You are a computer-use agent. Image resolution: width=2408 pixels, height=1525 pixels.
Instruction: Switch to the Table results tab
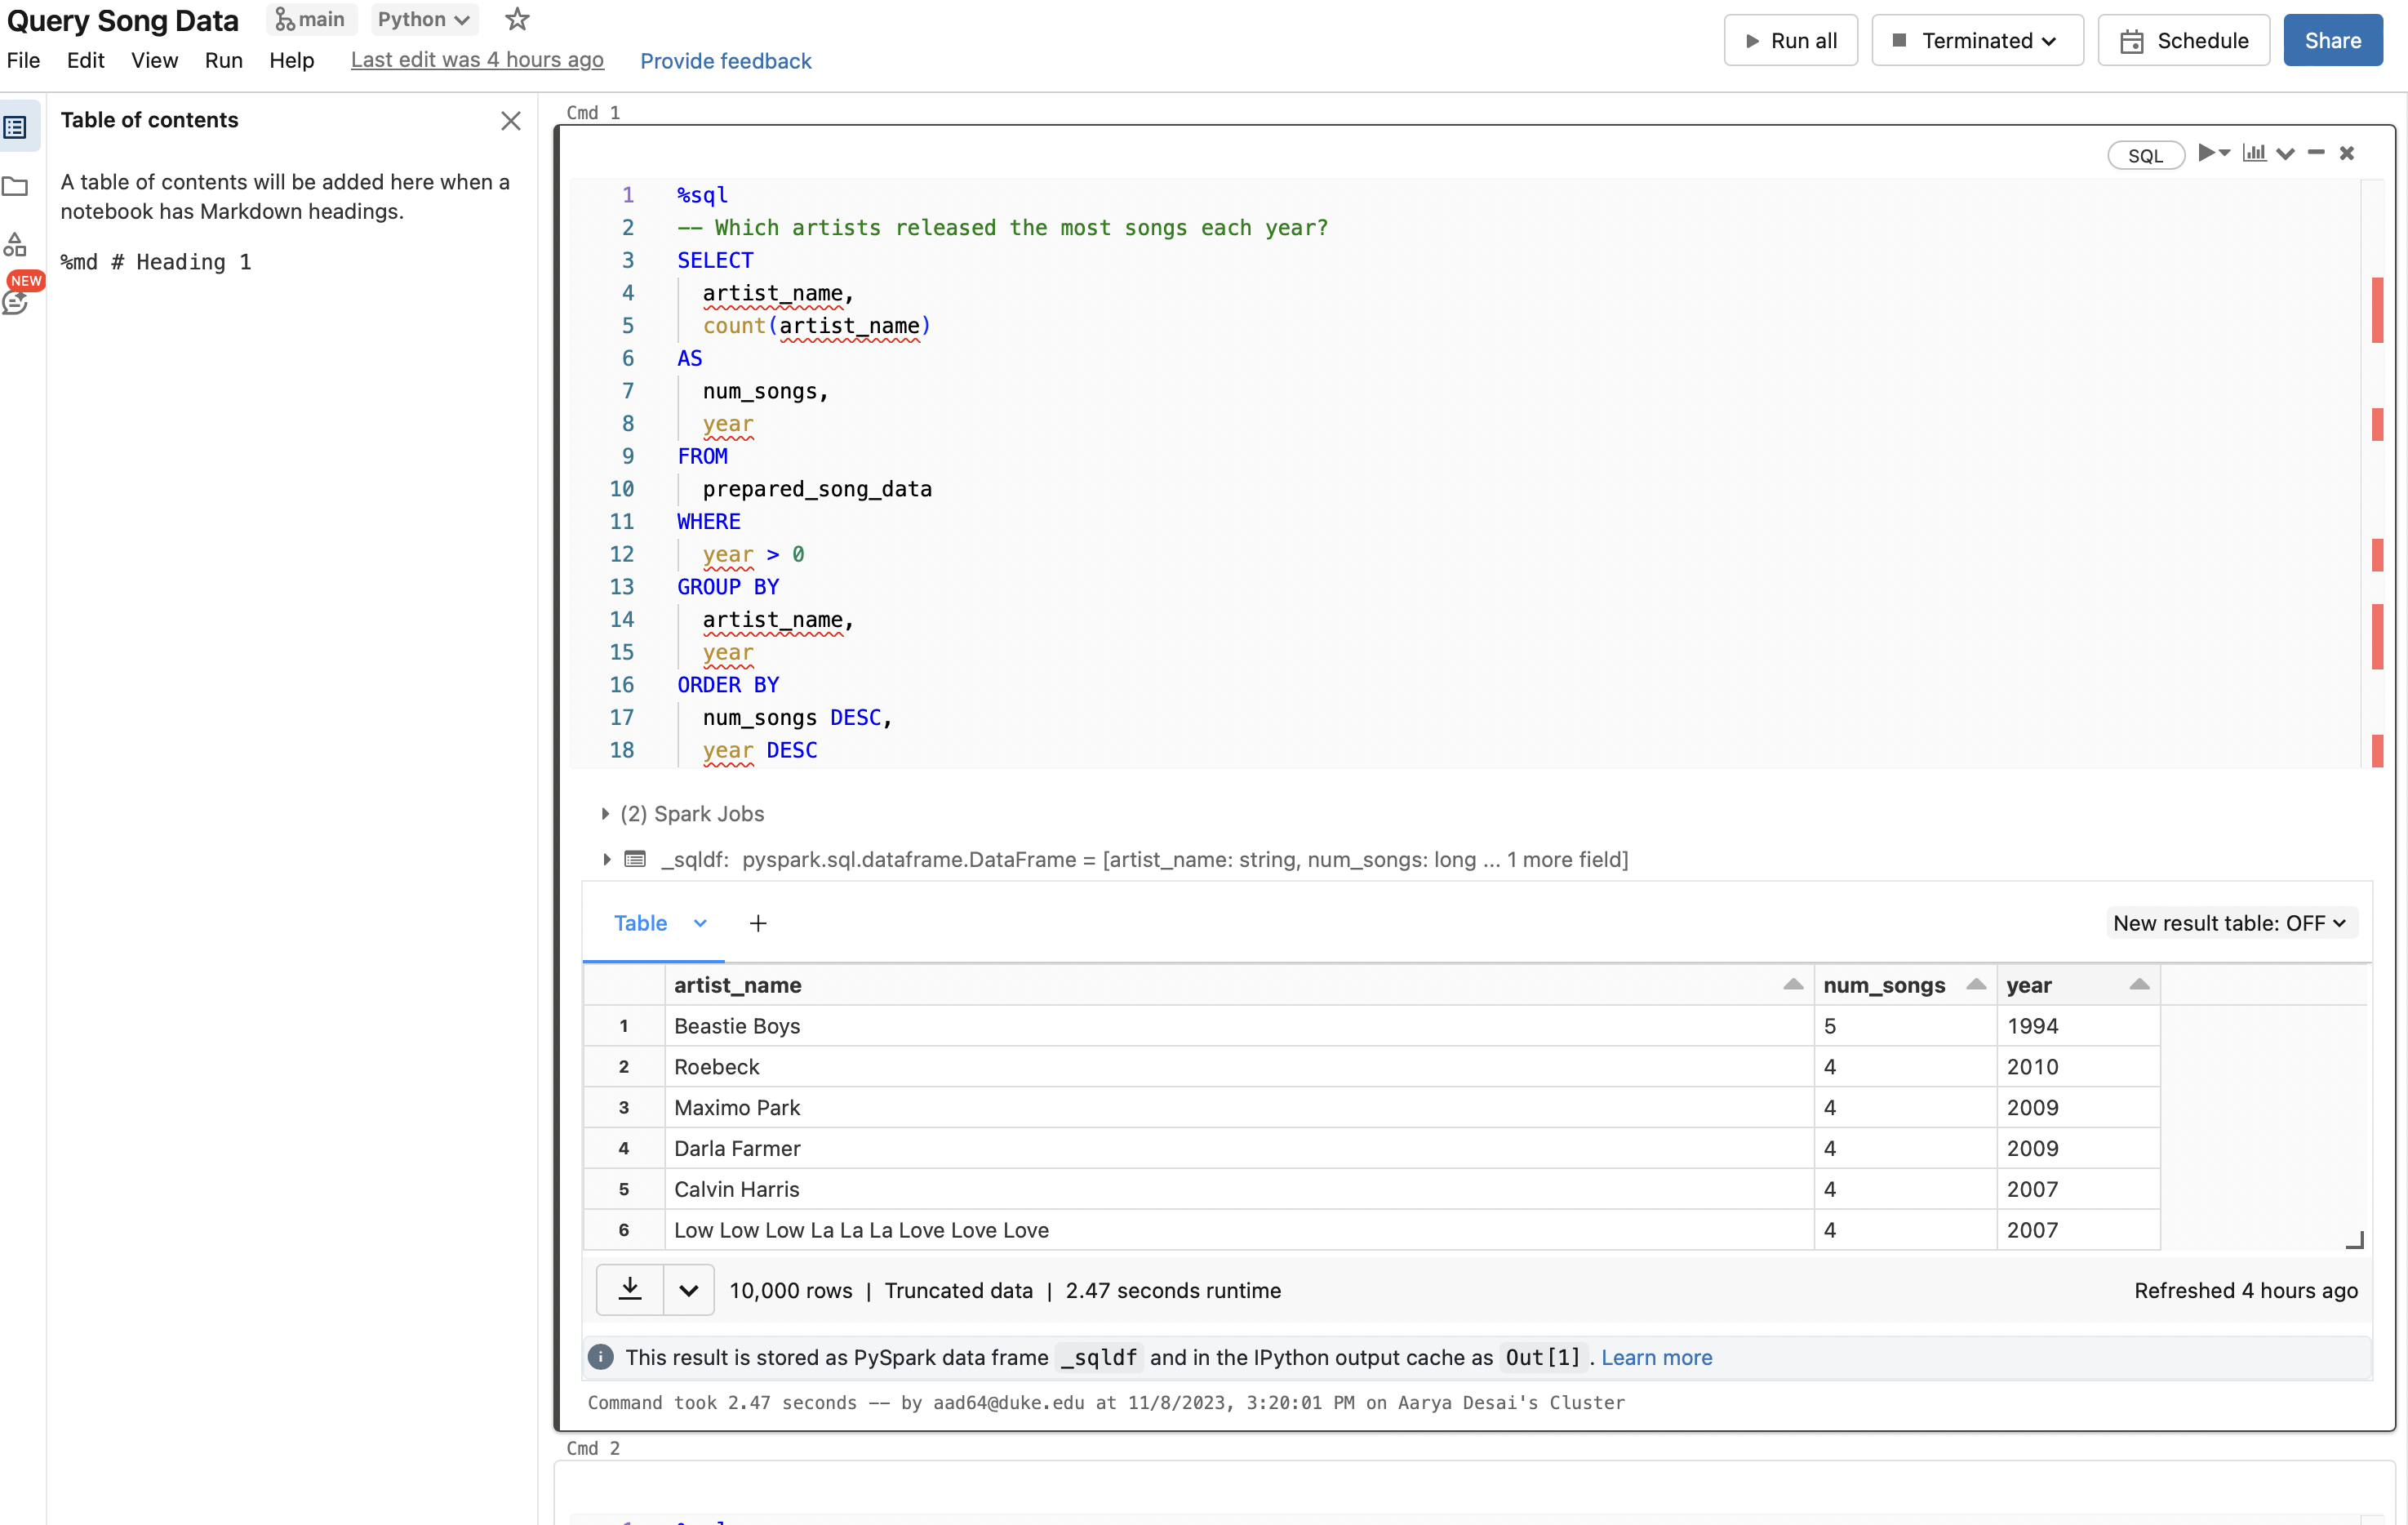tap(641, 923)
